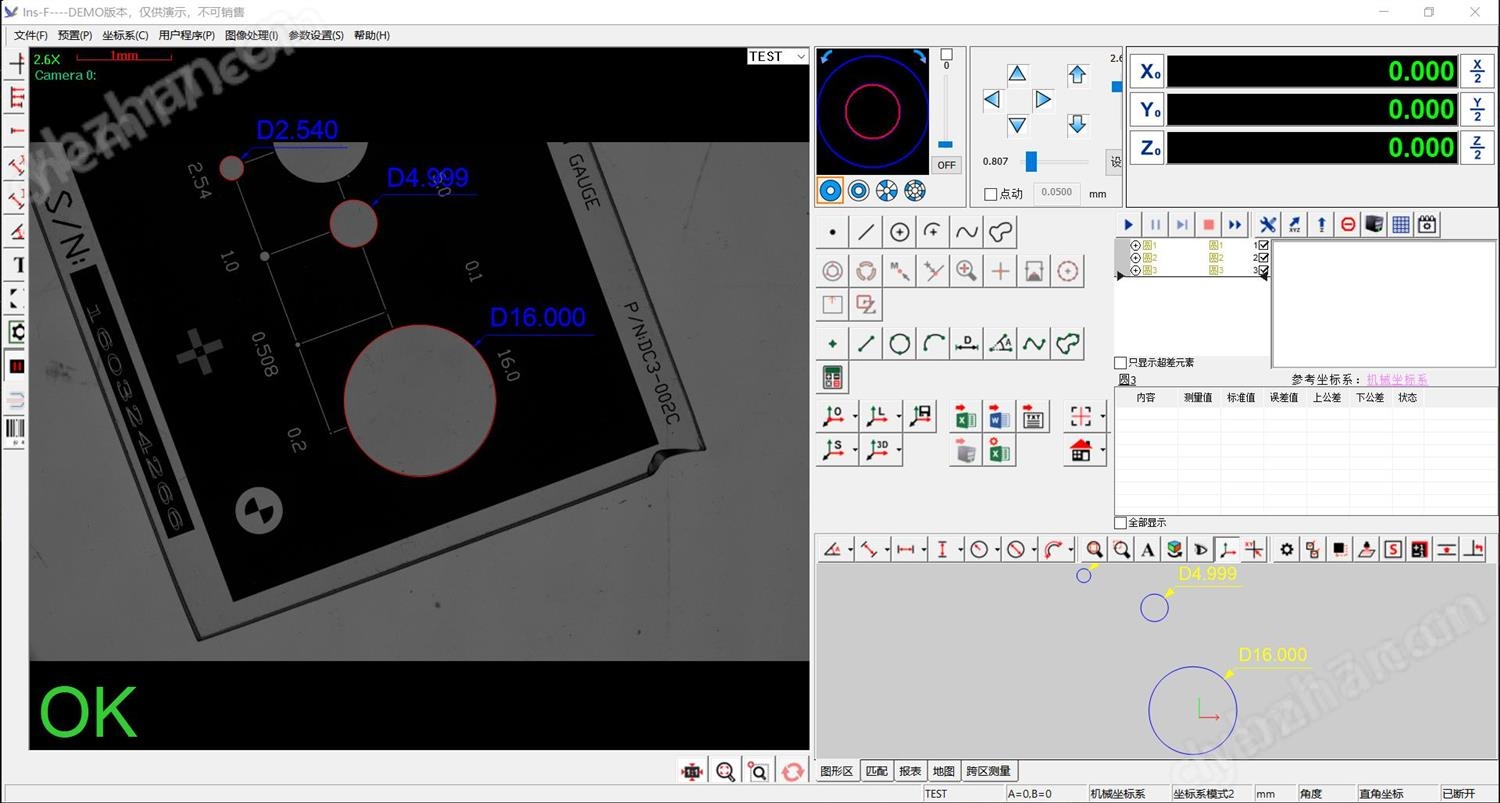Select the circle measurement tool with center cross
1500x803 pixels.
click(x=900, y=232)
